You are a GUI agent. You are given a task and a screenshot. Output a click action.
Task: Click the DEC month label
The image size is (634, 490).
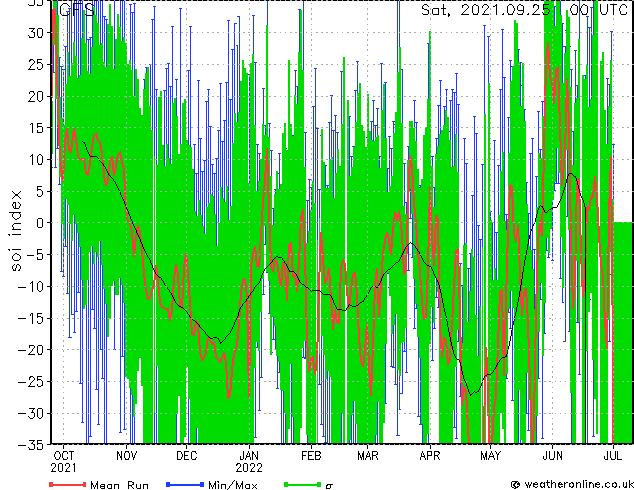(x=186, y=456)
